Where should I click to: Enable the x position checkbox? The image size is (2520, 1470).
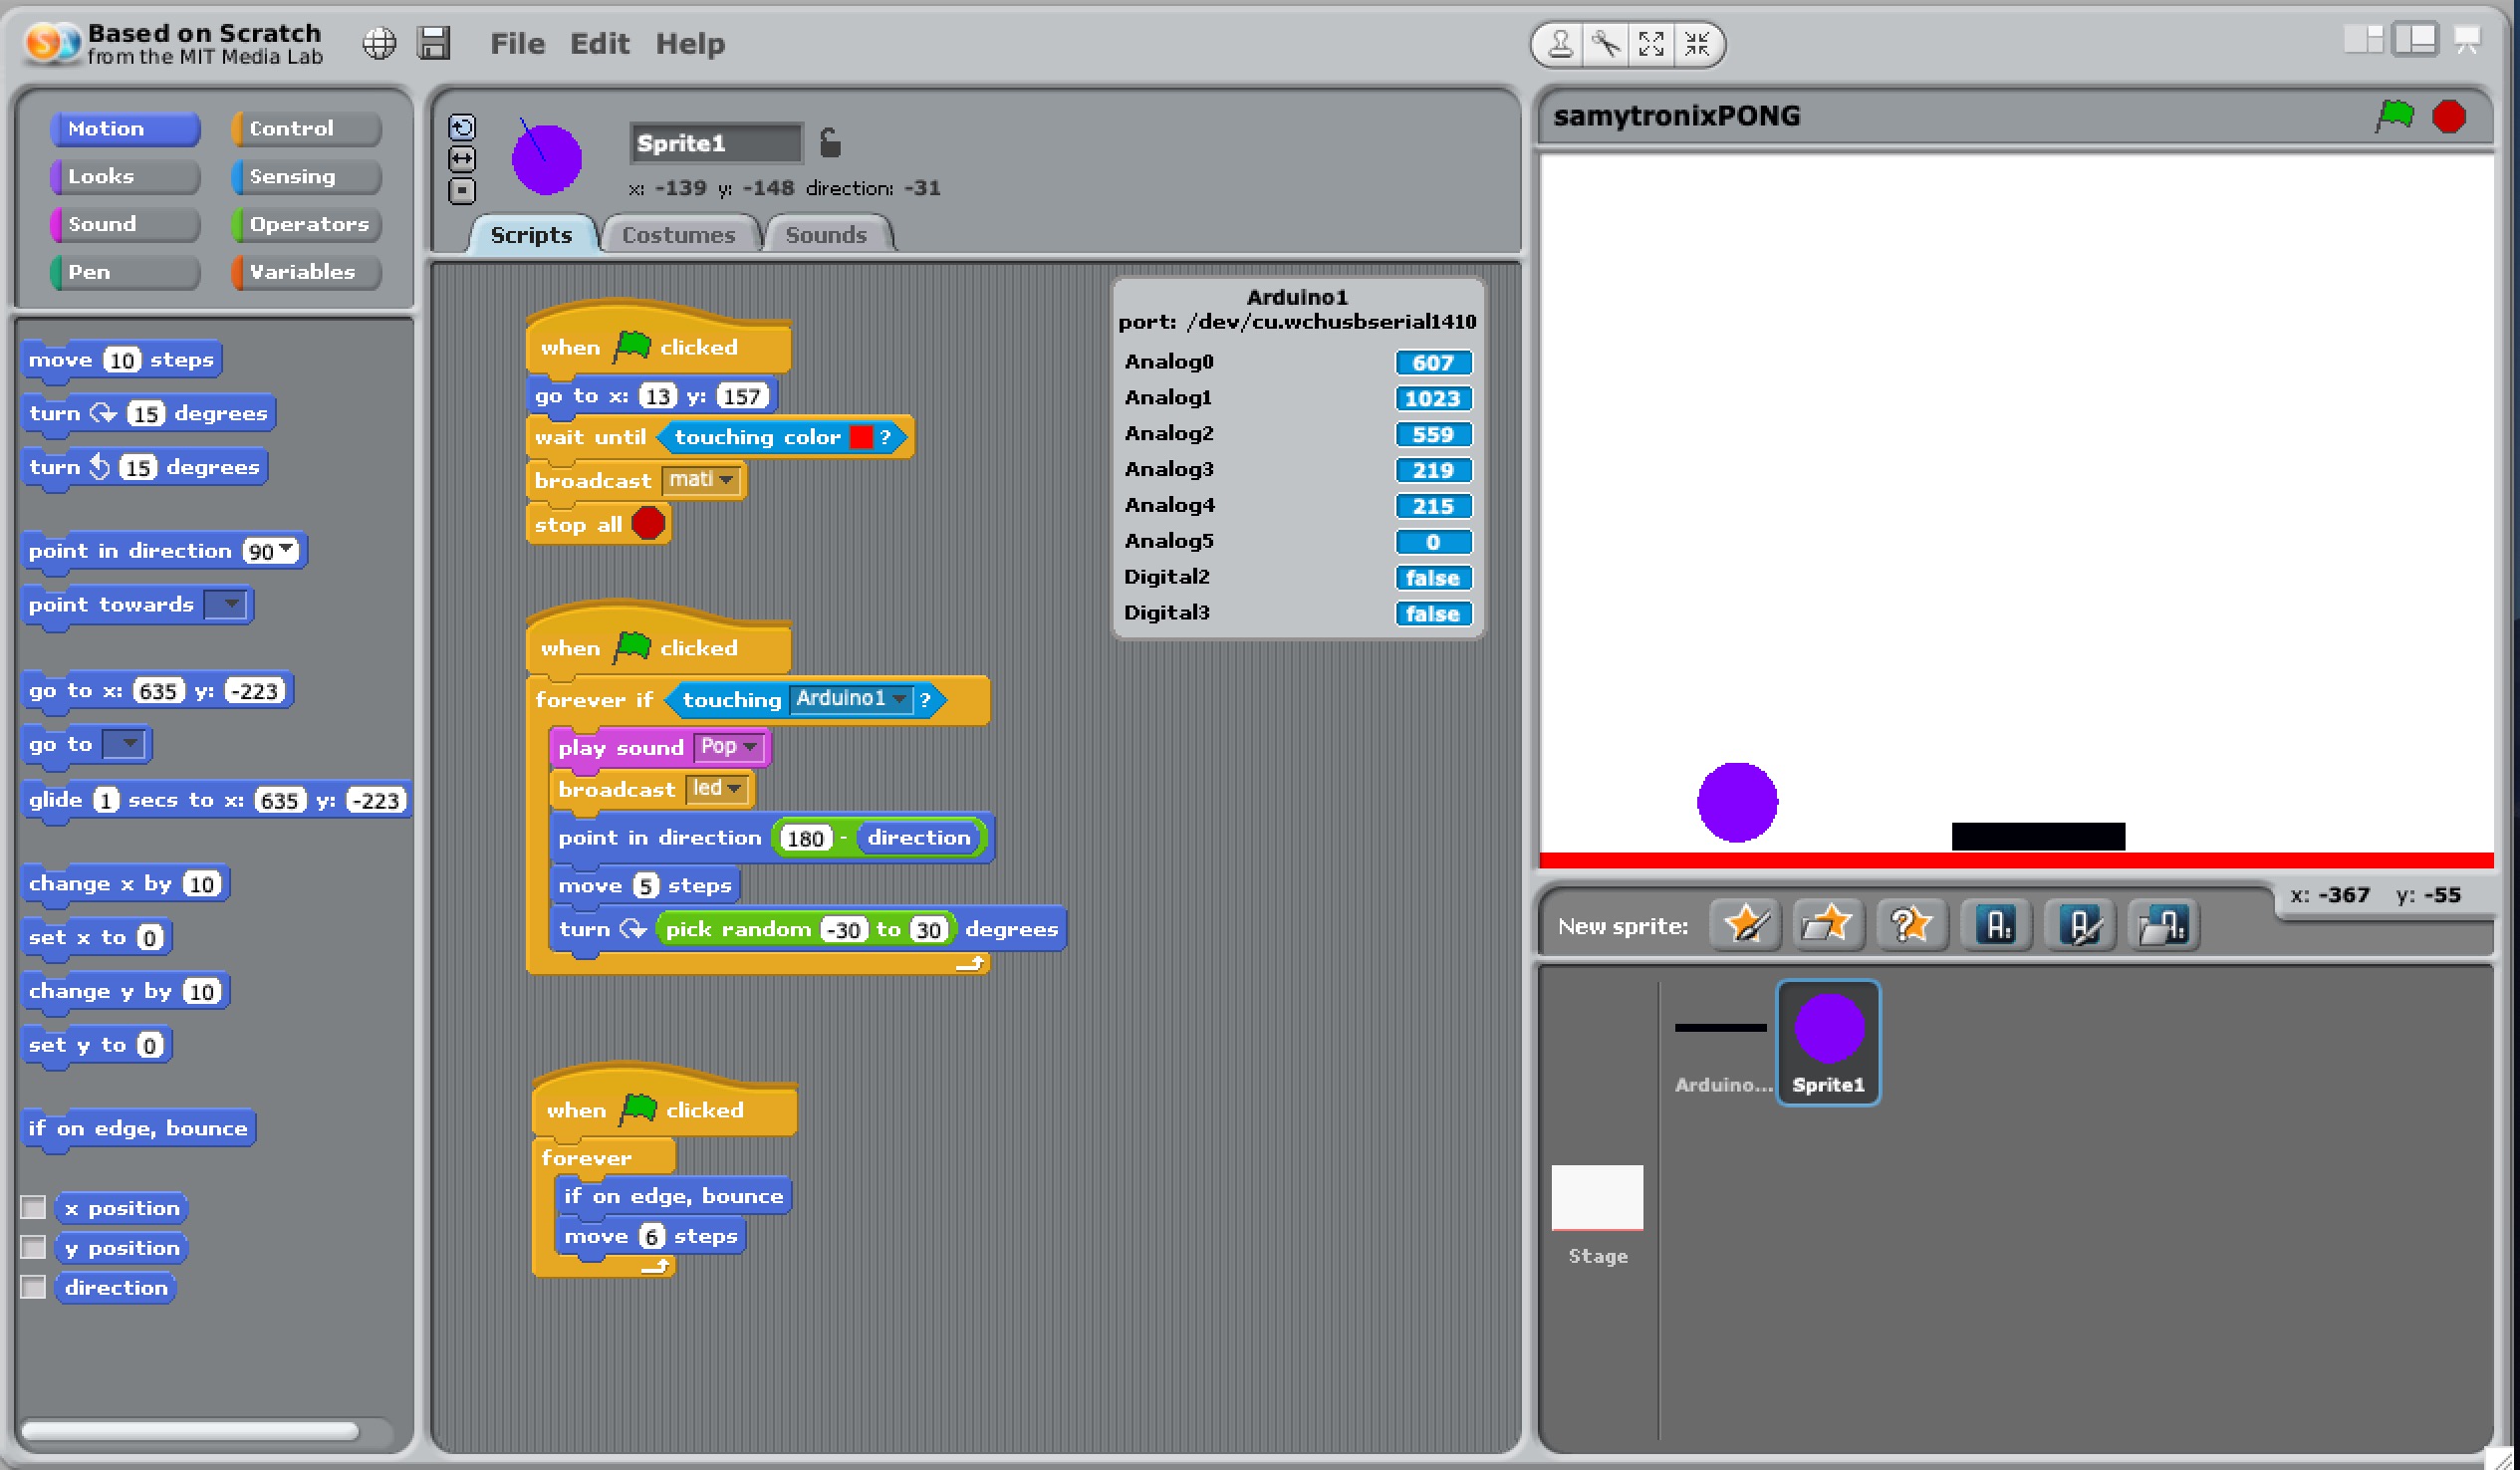(34, 1208)
